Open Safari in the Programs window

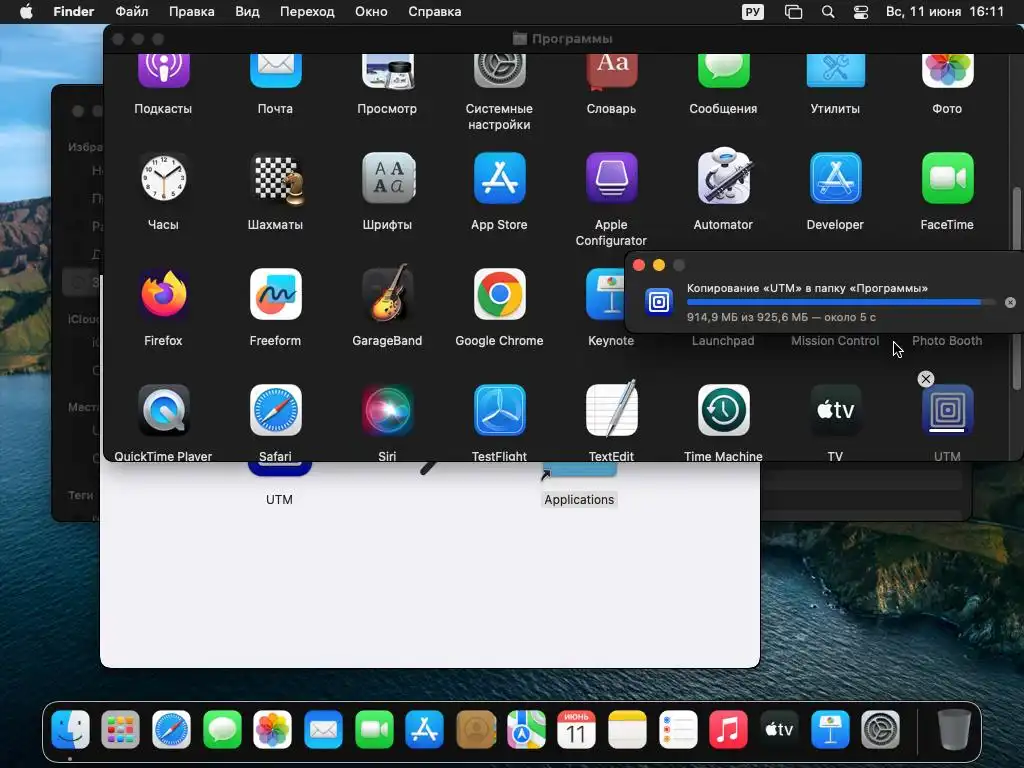[x=276, y=410]
